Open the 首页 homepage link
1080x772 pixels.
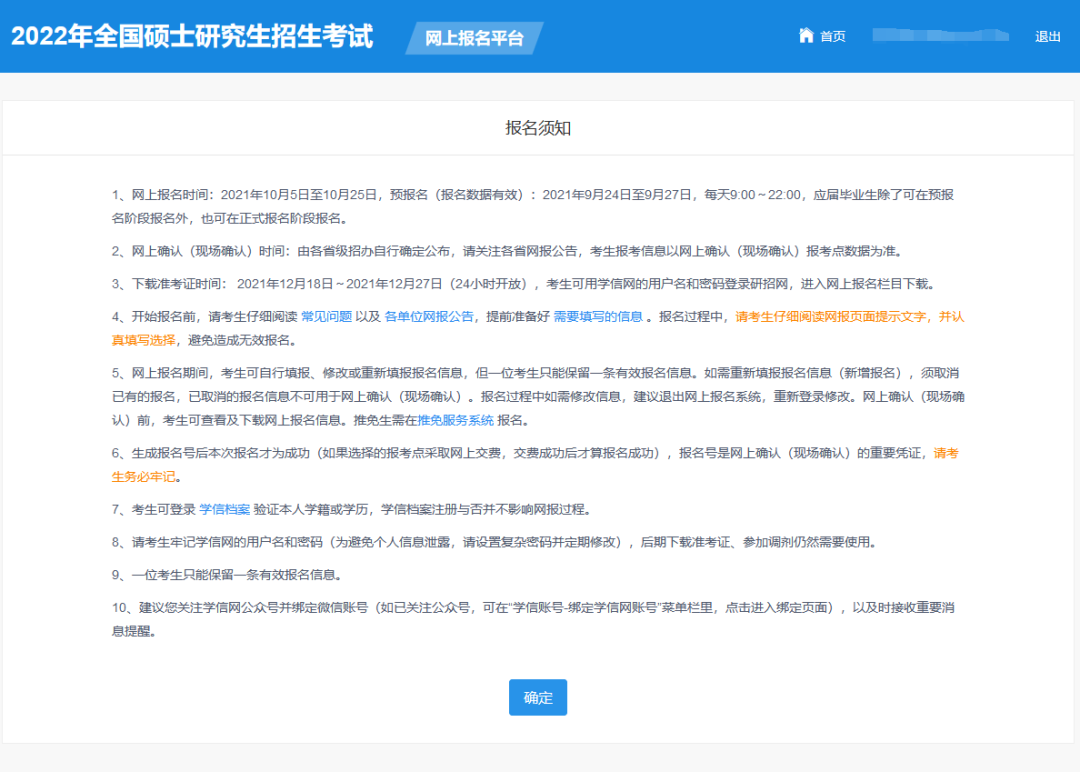tap(831, 36)
